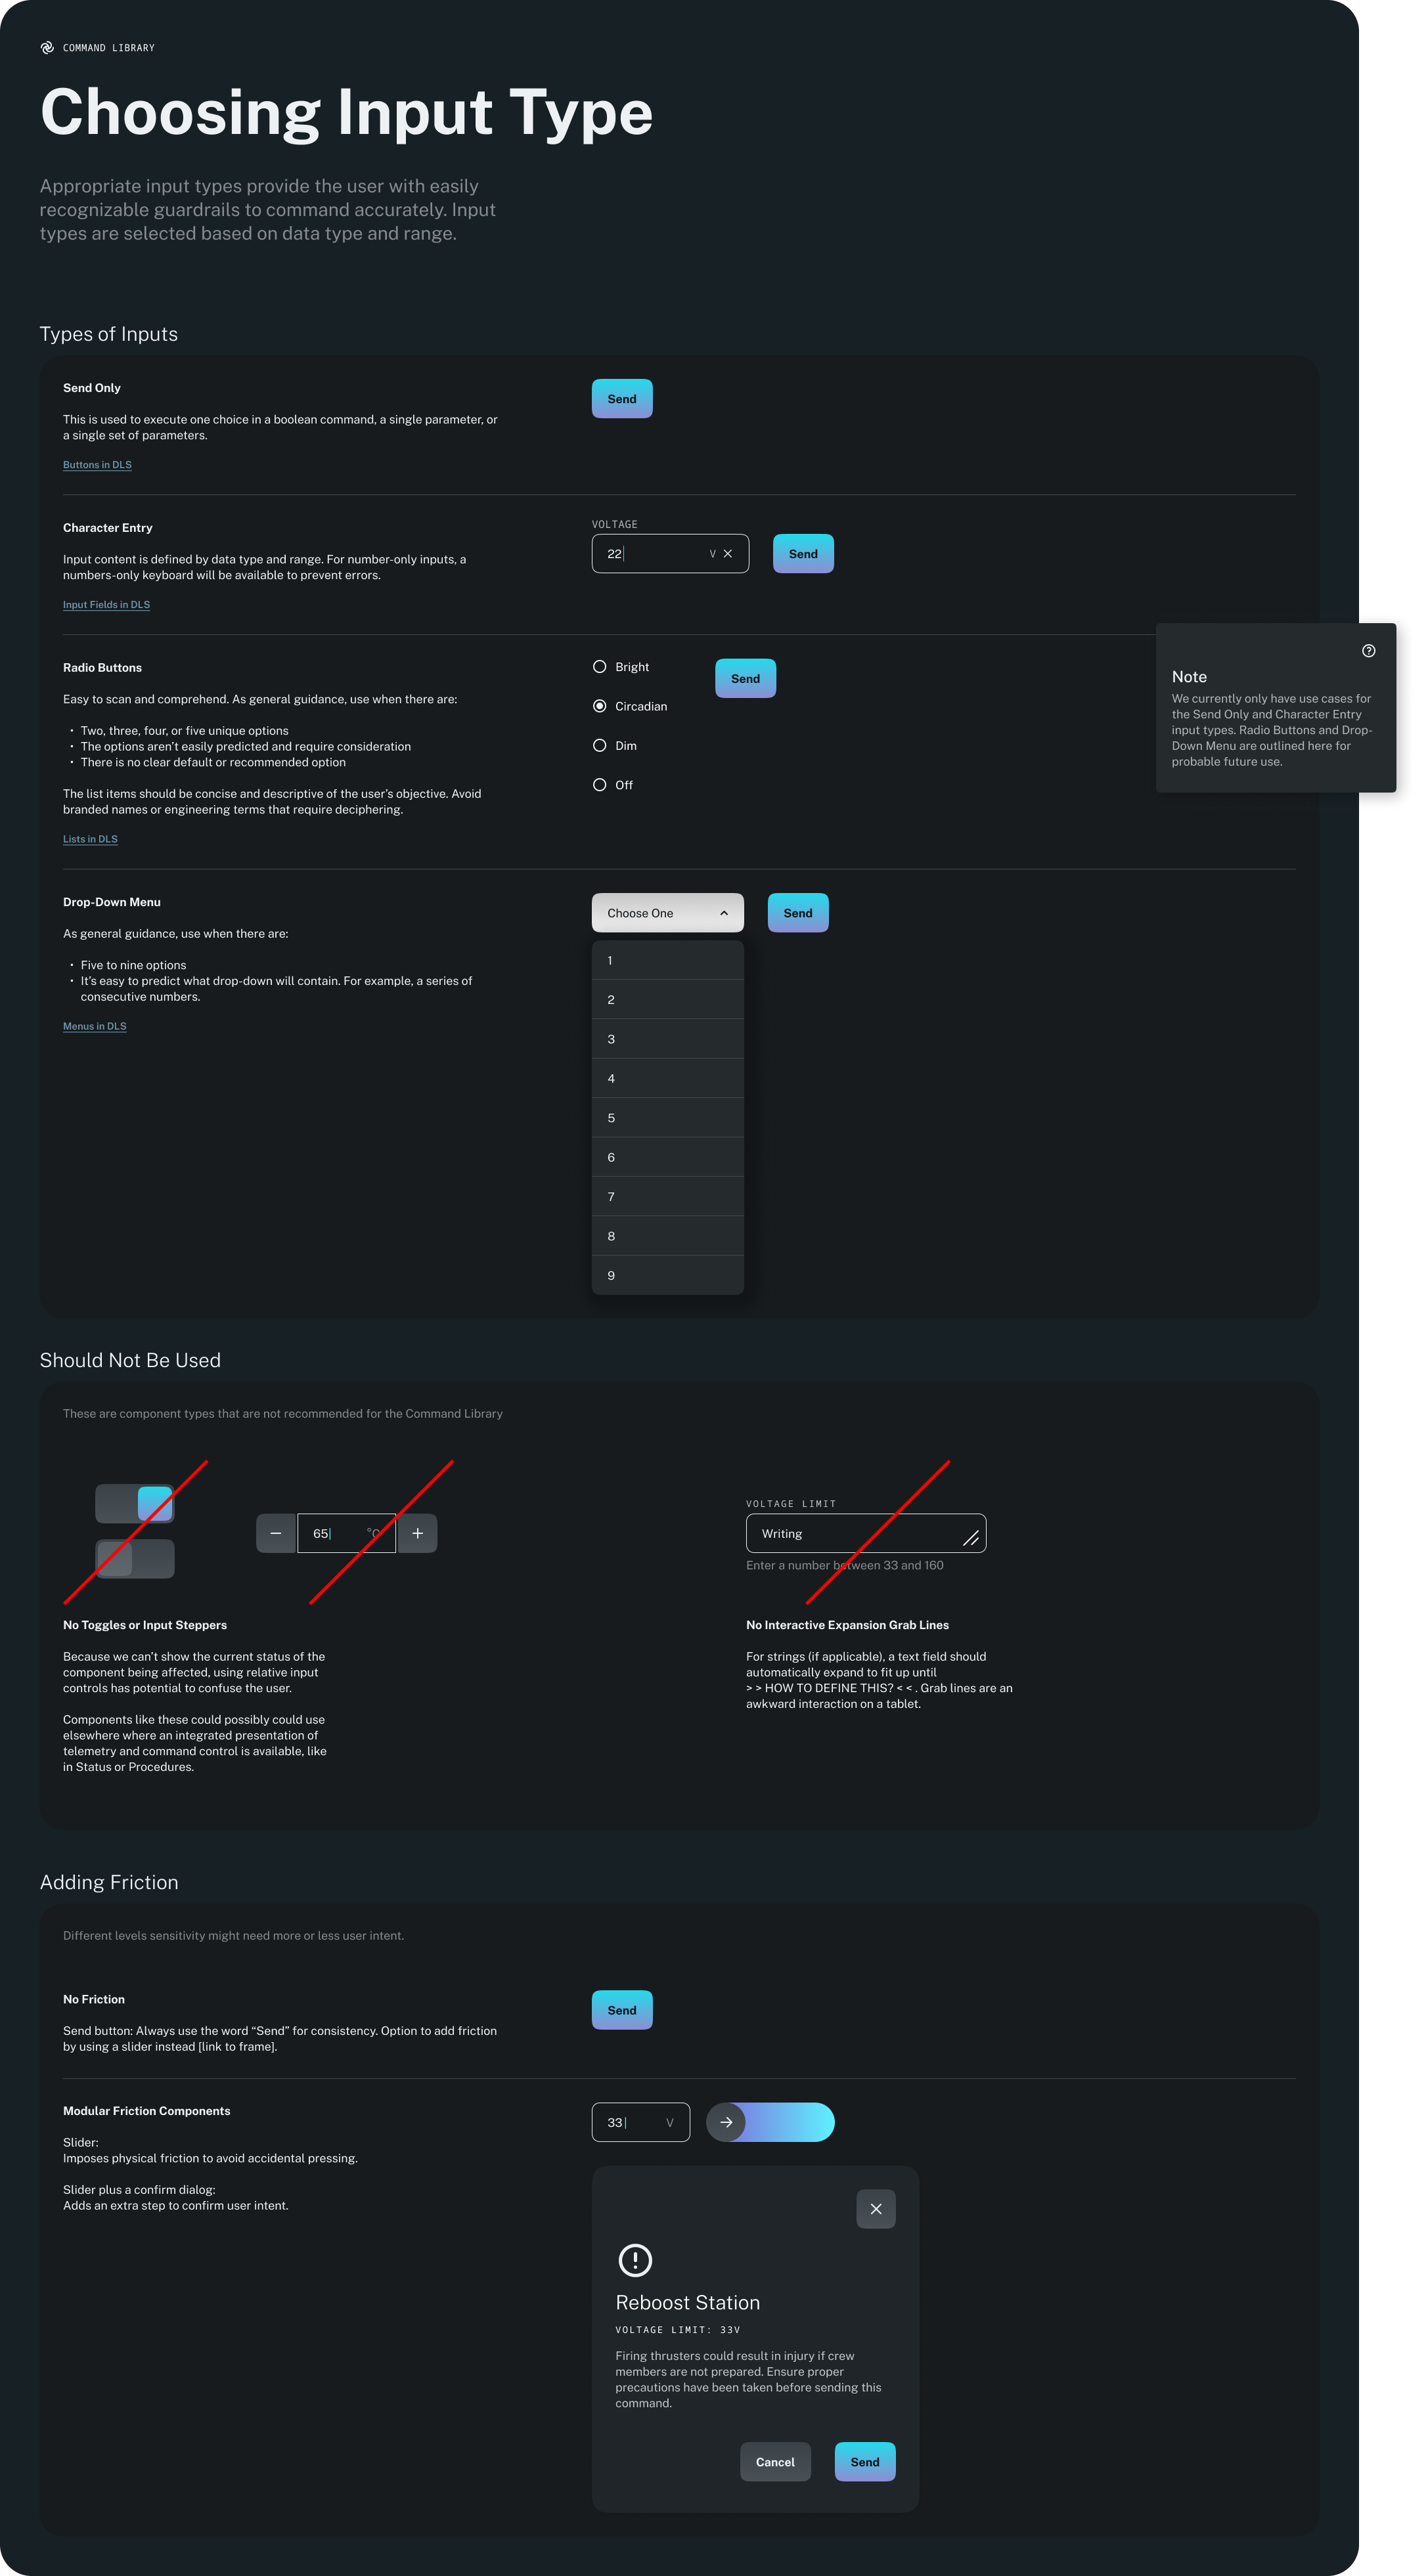Choose option 5 from the drop-down list
This screenshot has height=2576, width=1428.
pyautogui.click(x=667, y=1118)
